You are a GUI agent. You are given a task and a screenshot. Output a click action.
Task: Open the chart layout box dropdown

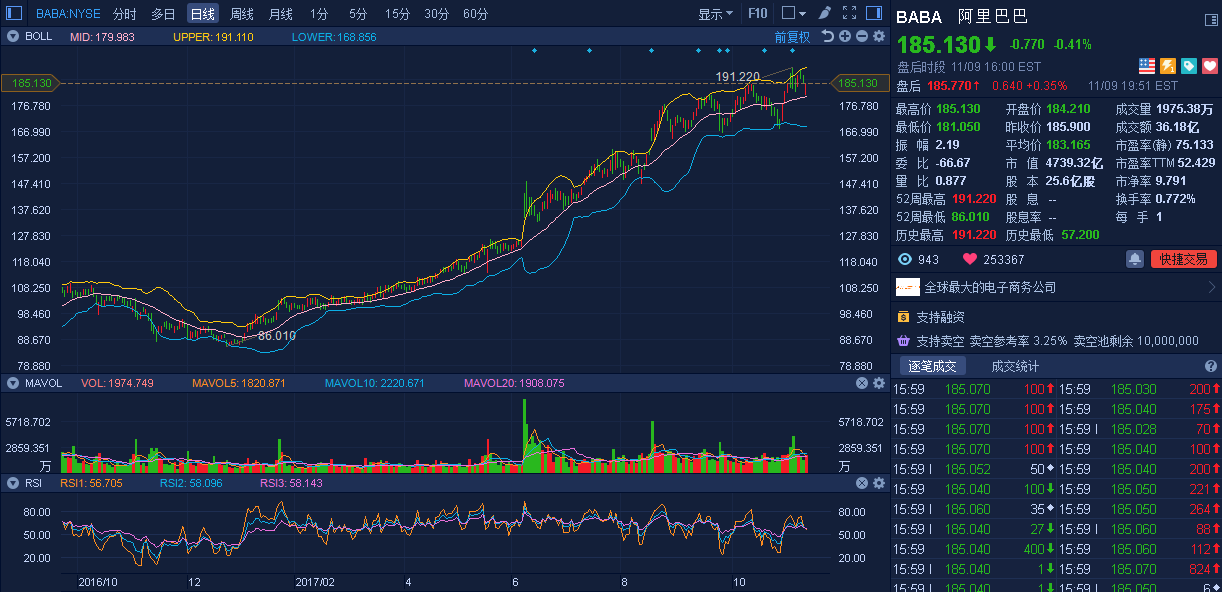[x=793, y=14]
